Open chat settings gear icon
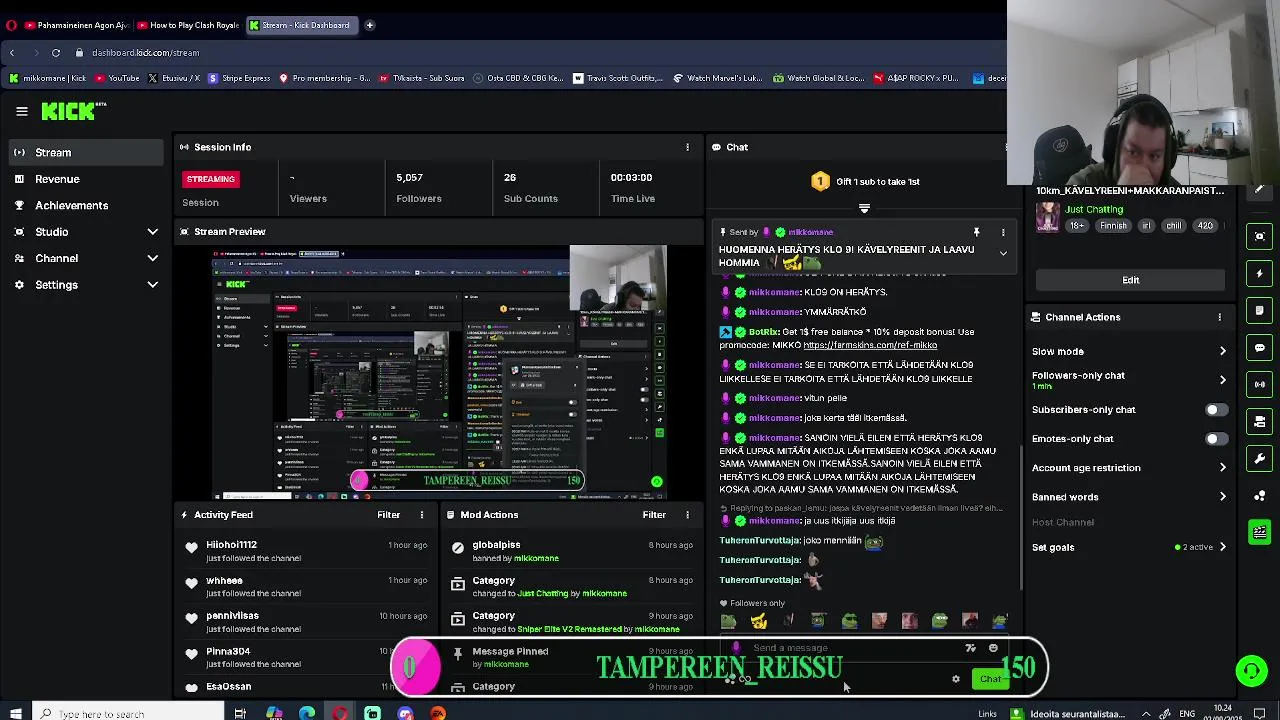 [x=956, y=679]
